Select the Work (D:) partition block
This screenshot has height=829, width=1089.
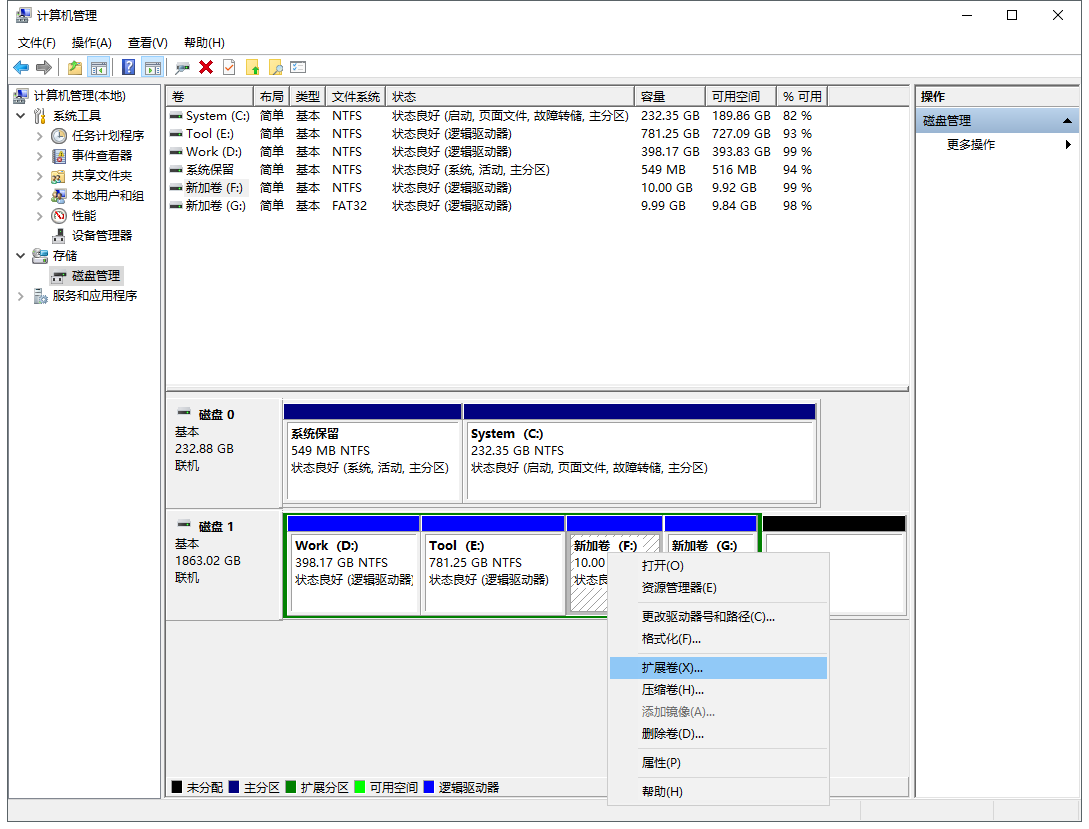click(352, 572)
